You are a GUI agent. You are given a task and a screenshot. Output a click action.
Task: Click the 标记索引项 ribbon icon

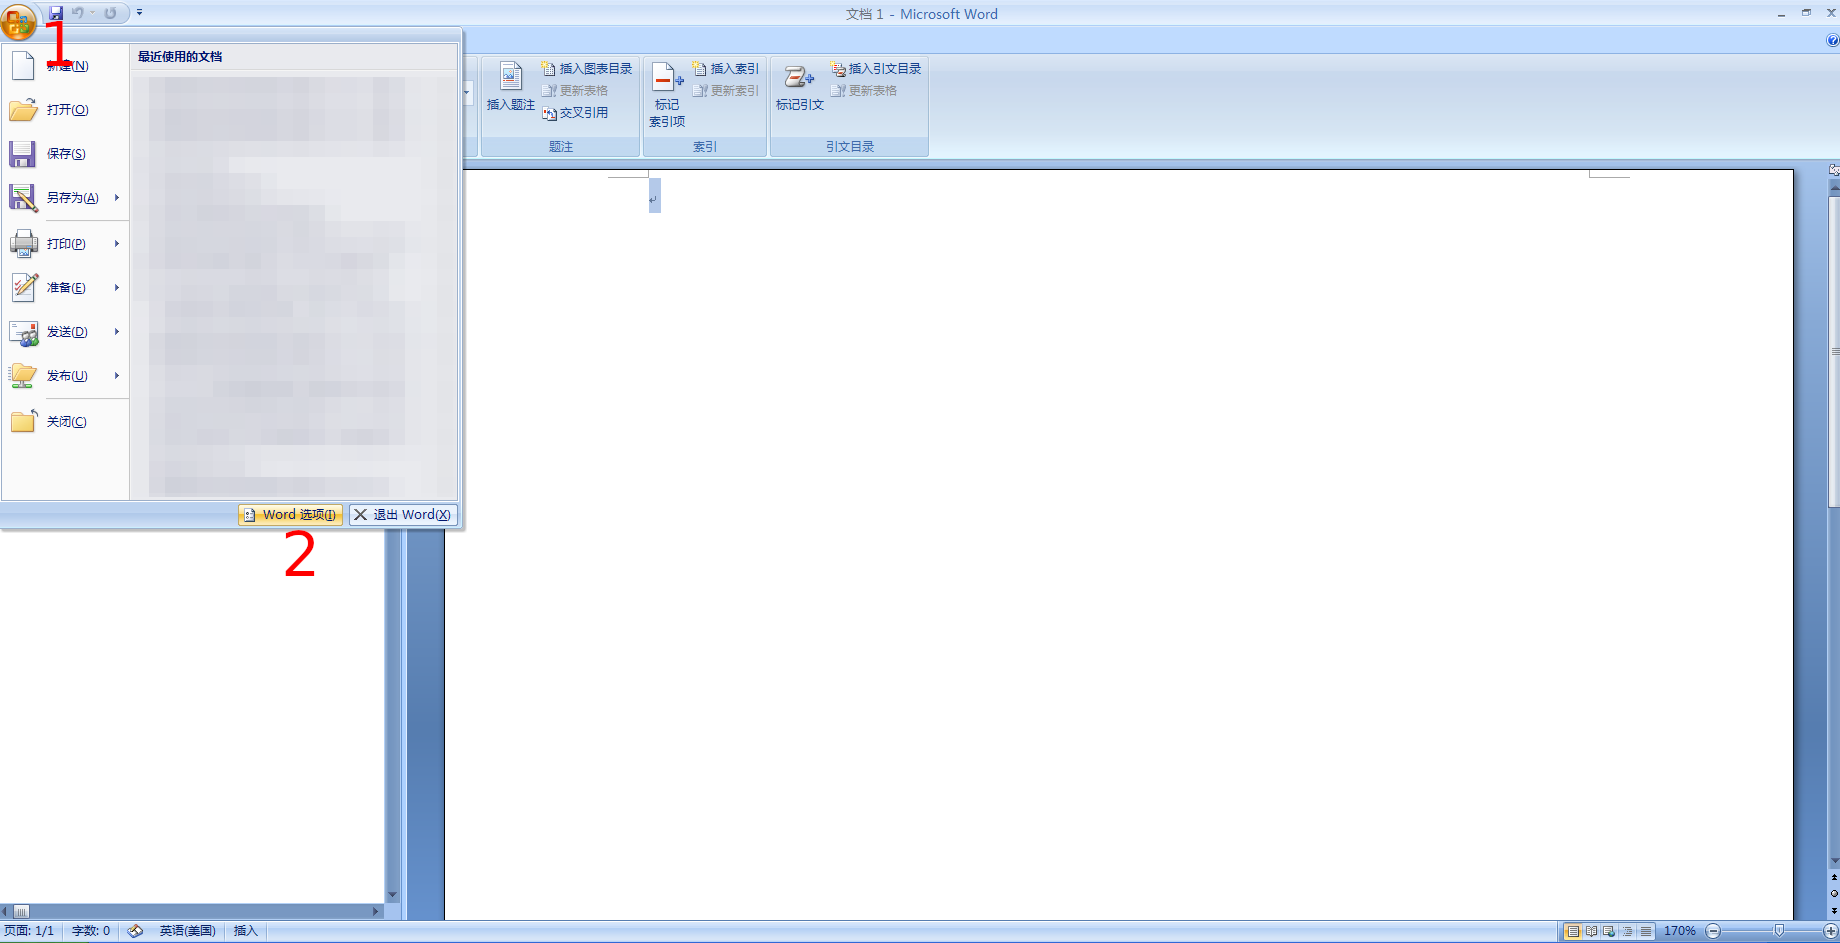pyautogui.click(x=667, y=94)
